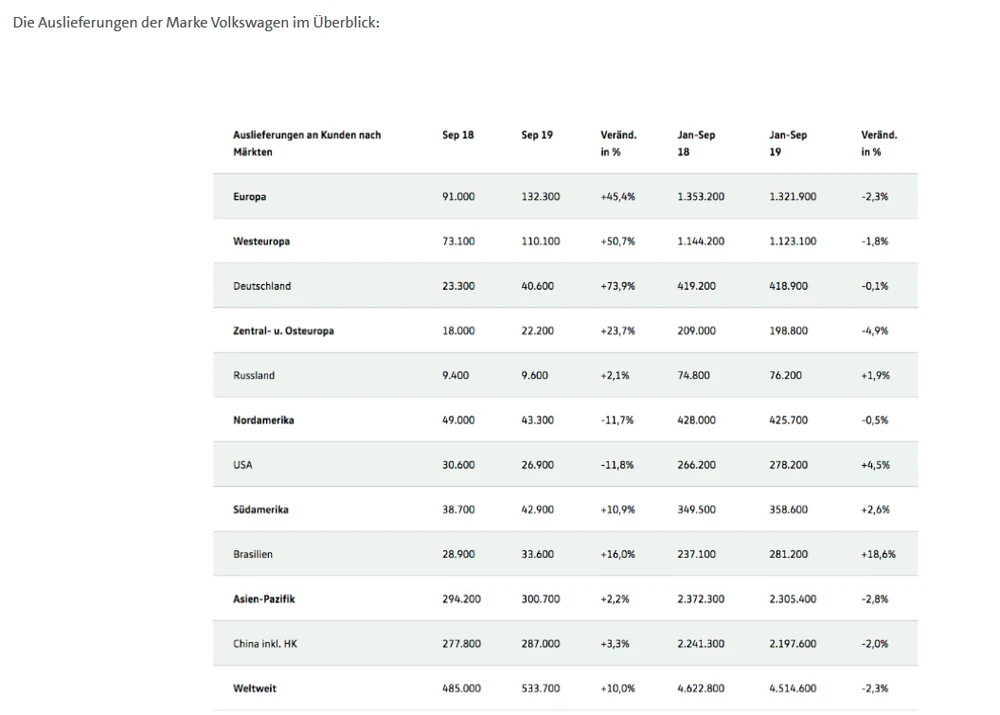Viewport: 1000px width, 715px height.
Task: Click the 'Westeuropa' row label
Action: [x=261, y=241]
